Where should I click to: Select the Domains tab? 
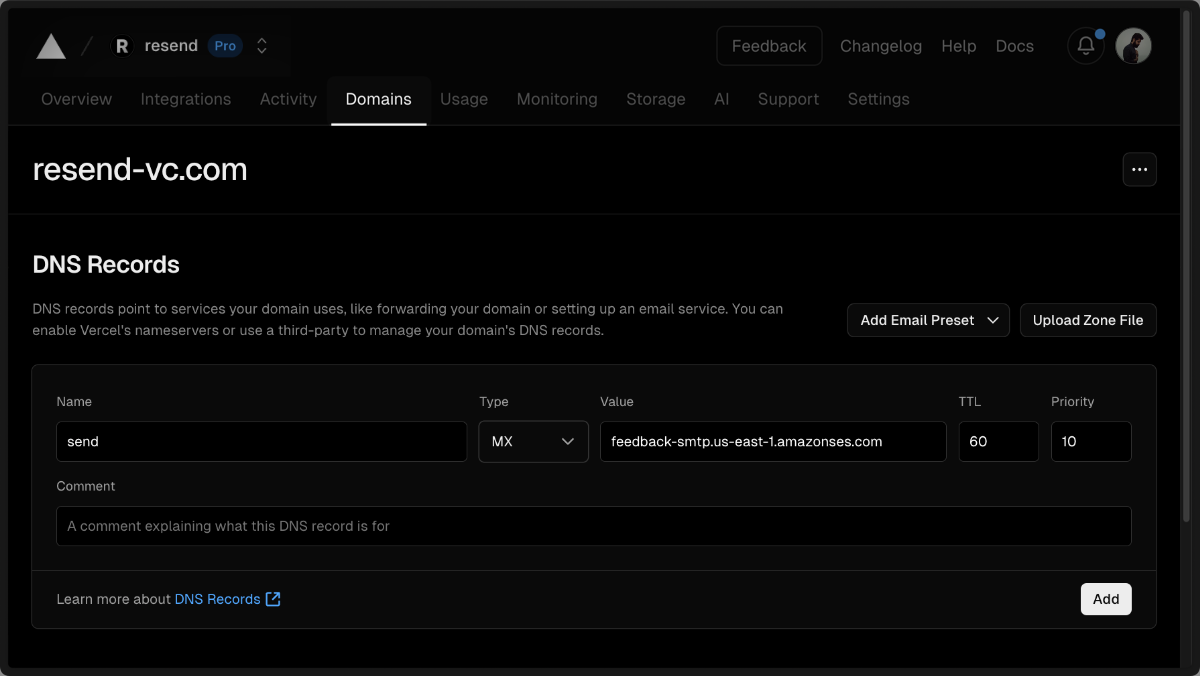click(379, 99)
